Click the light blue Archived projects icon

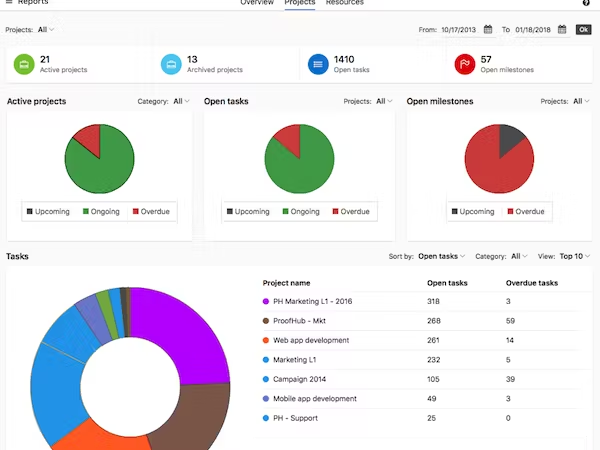pos(171,64)
